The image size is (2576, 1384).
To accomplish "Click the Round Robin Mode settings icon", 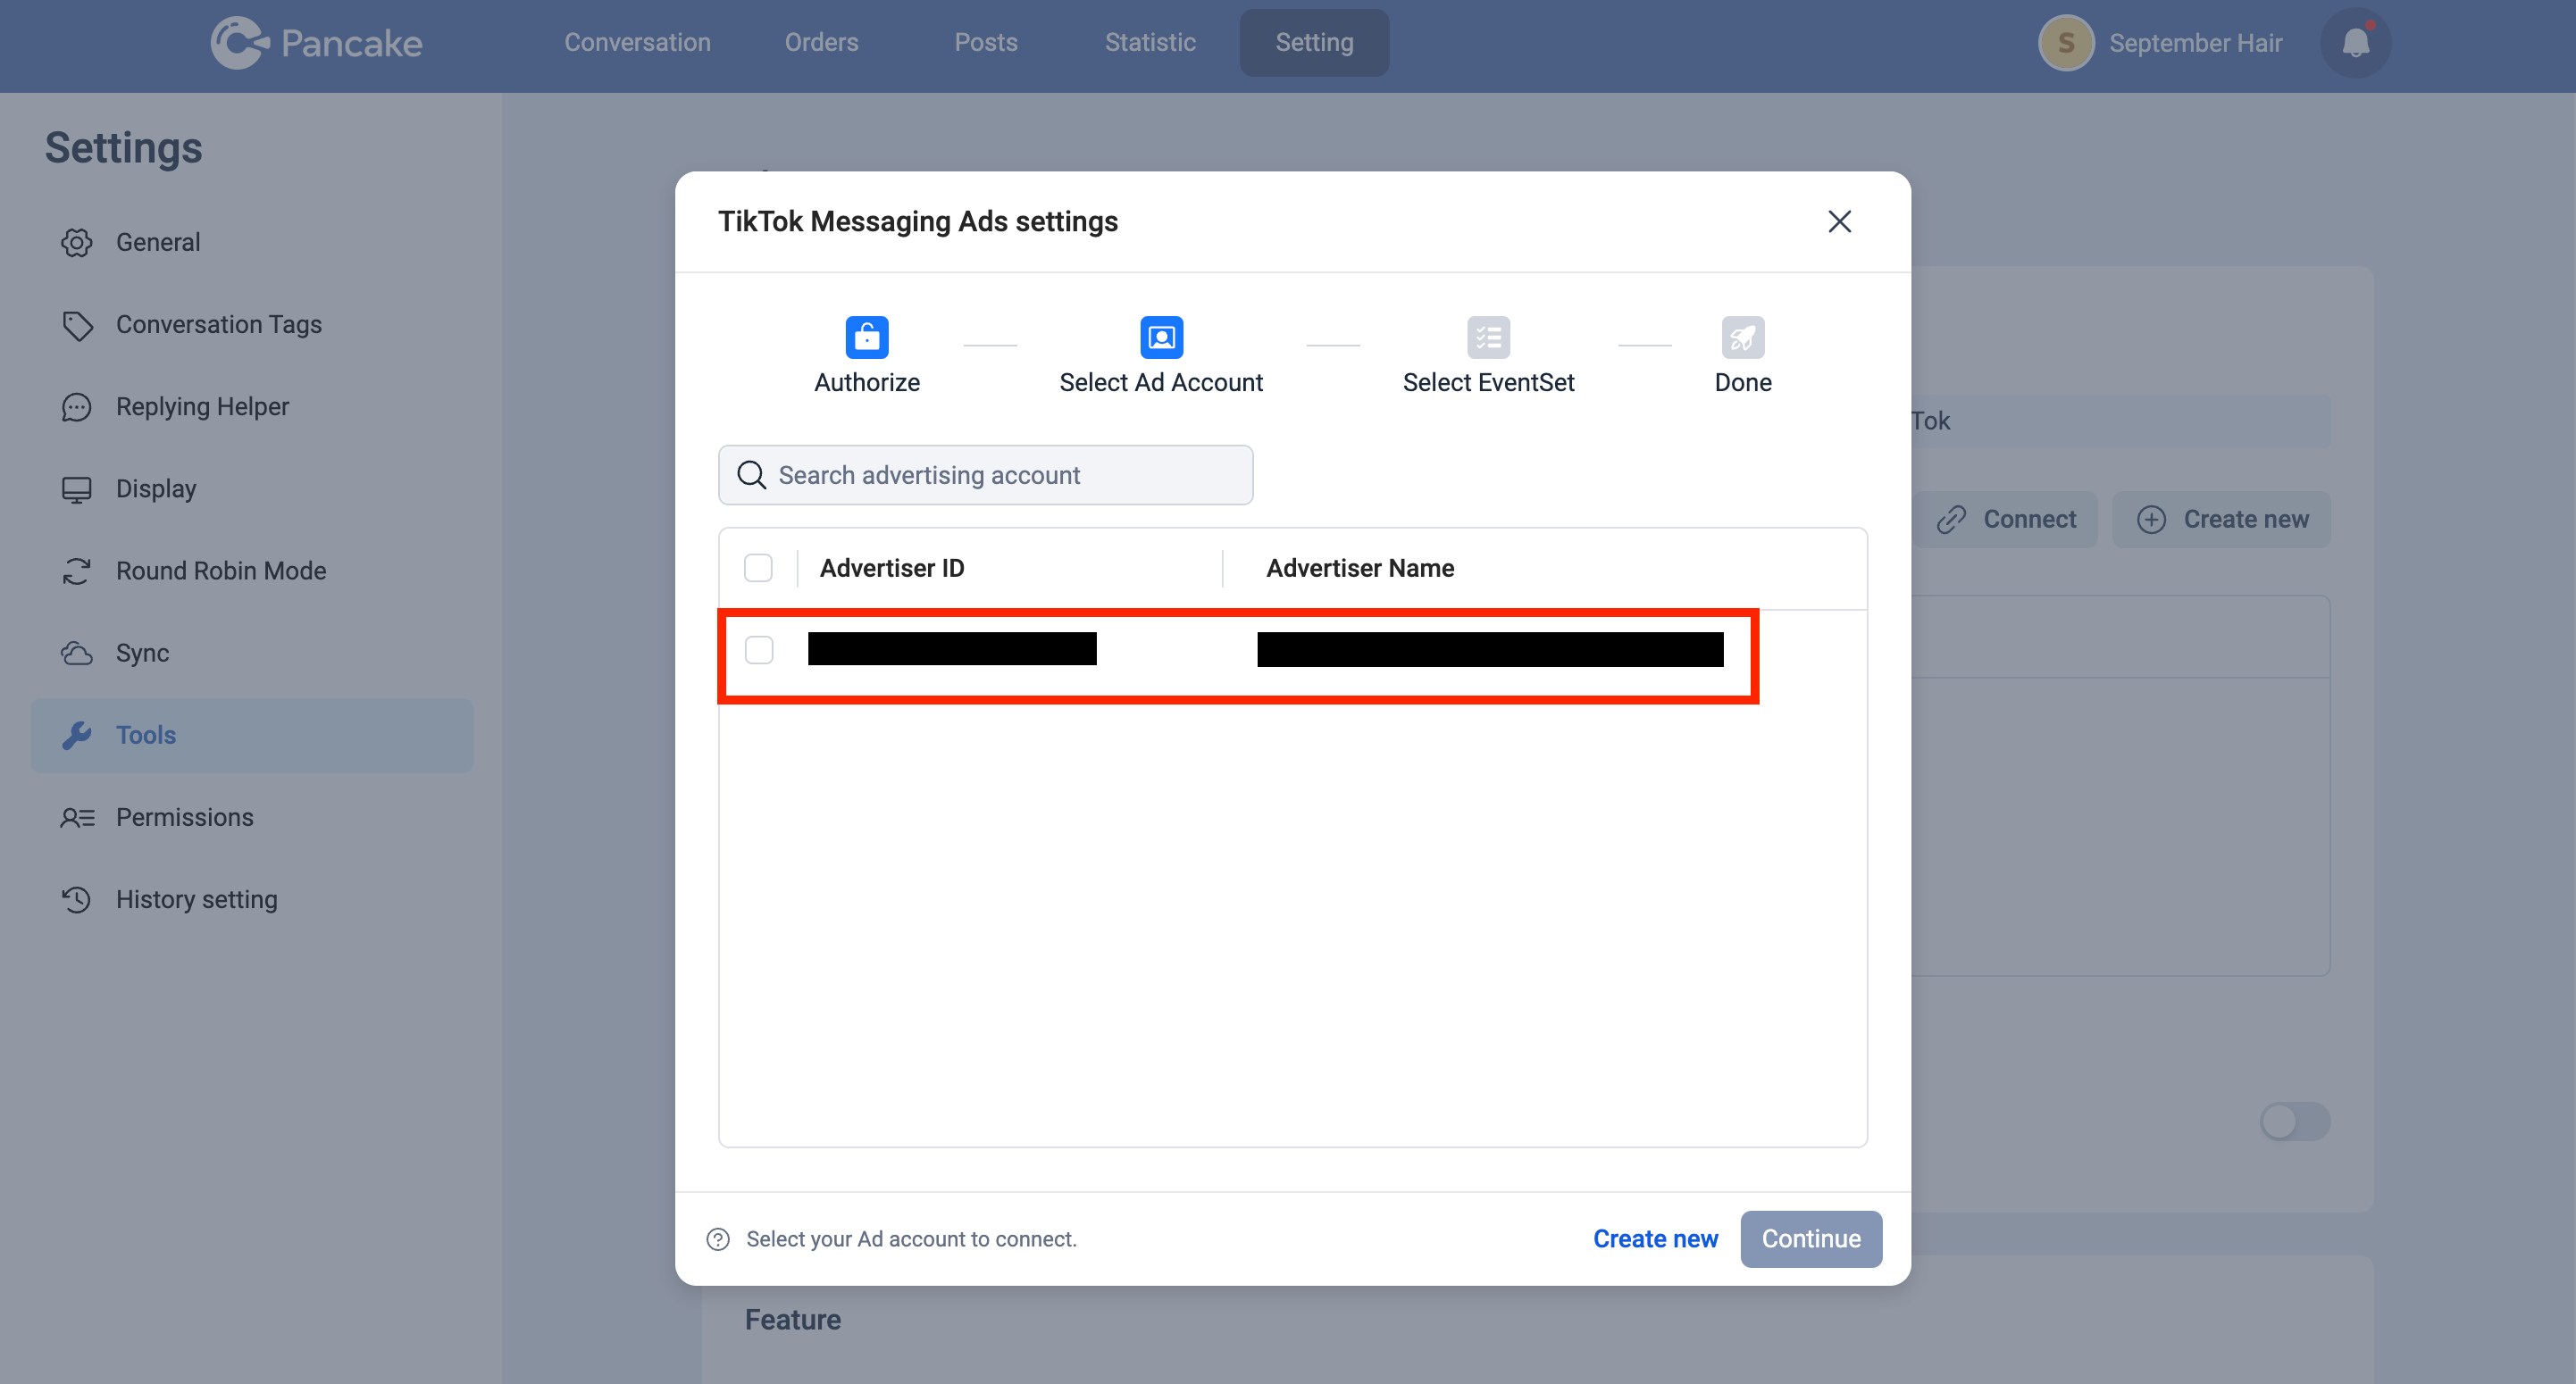I will (x=79, y=571).
